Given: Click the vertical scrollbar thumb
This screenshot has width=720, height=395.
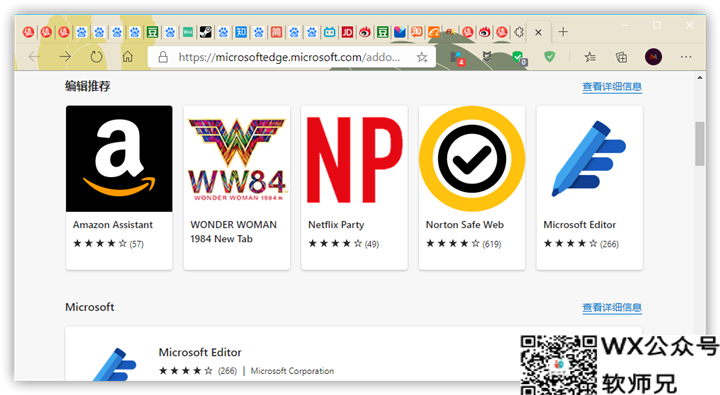Looking at the screenshot, I should point(699,143).
